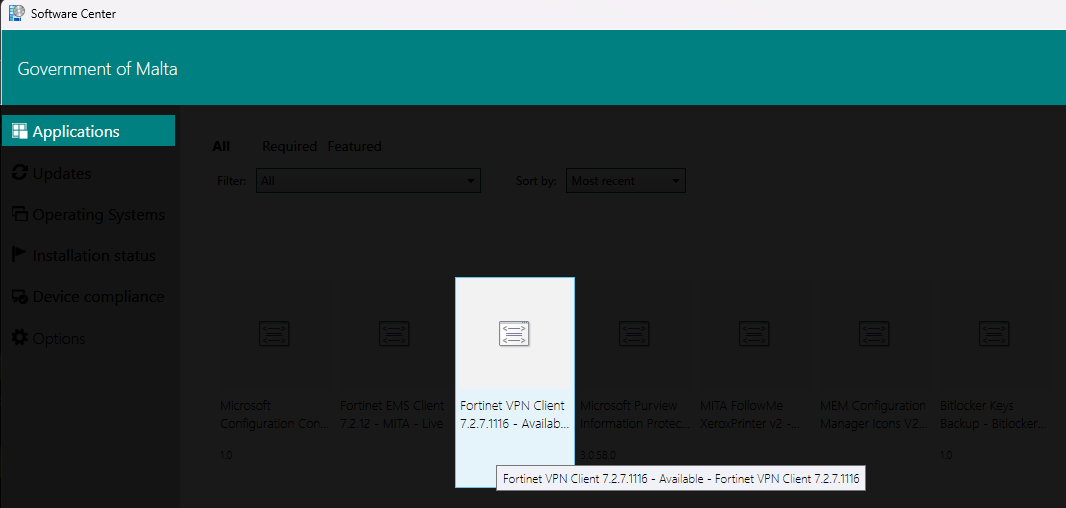
Task: Click the Filter dropdown arrow
Action: [x=470, y=181]
